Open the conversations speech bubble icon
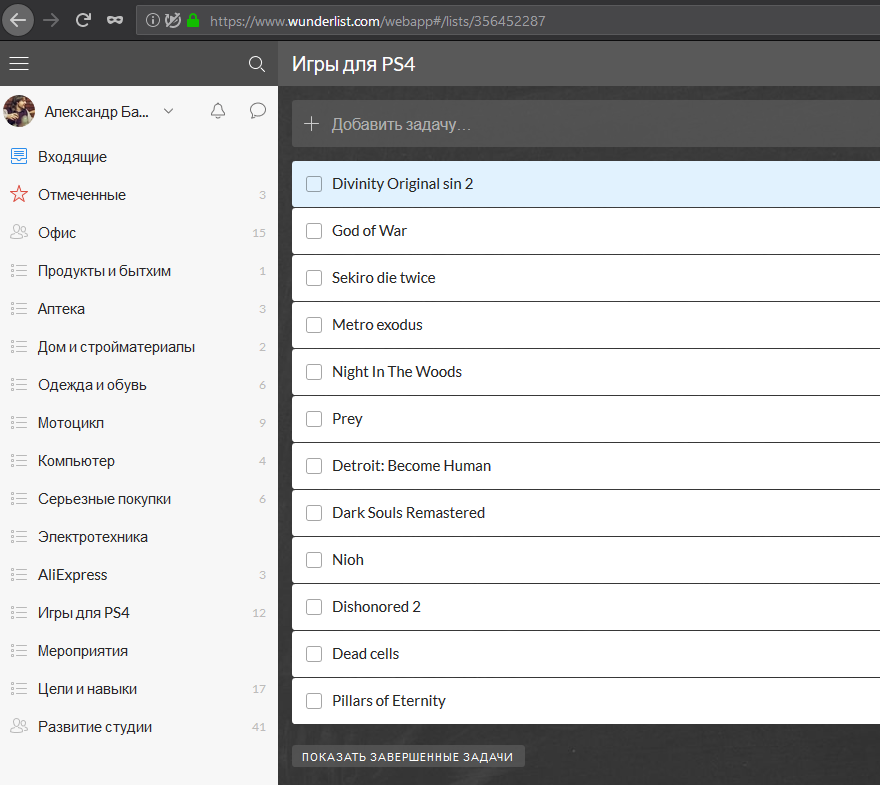This screenshot has width=880, height=785. click(258, 111)
